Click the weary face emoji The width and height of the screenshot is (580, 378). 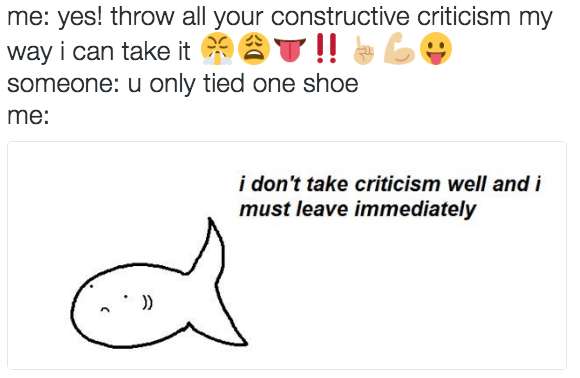(254, 48)
